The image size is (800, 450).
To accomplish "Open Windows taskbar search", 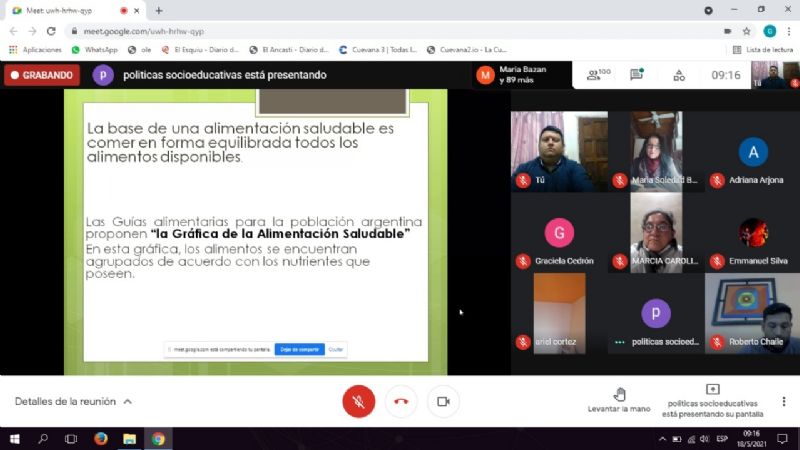I will pyautogui.click(x=43, y=439).
